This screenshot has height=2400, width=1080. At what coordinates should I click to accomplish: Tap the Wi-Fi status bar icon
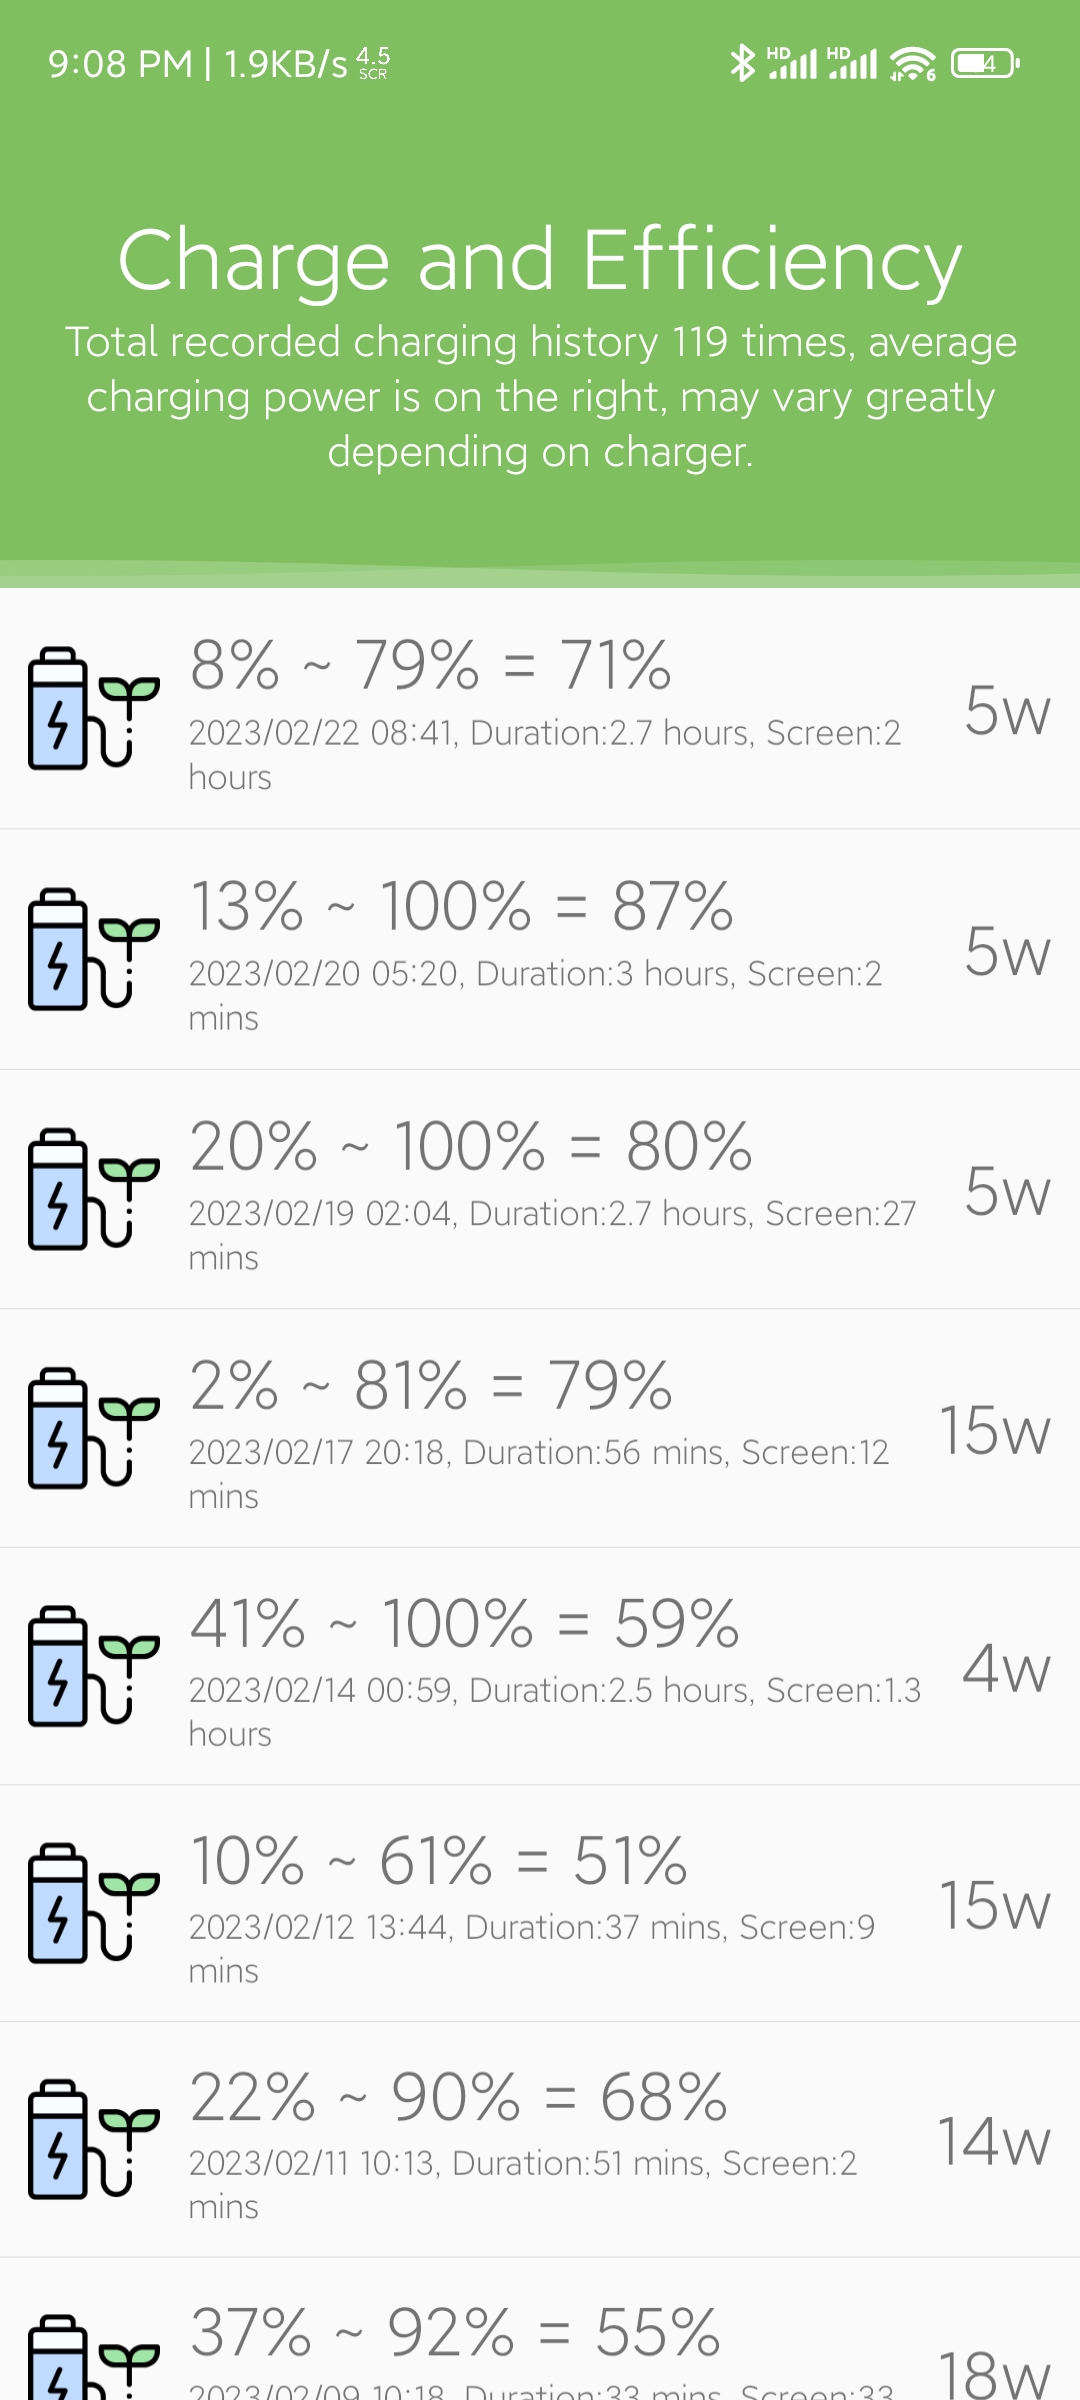[x=913, y=64]
